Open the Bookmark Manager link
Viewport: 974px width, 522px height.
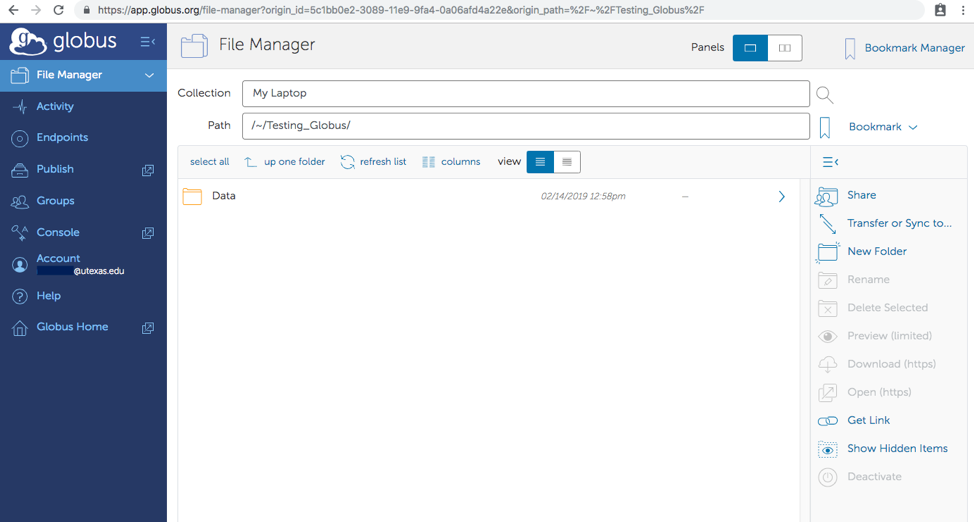point(914,48)
